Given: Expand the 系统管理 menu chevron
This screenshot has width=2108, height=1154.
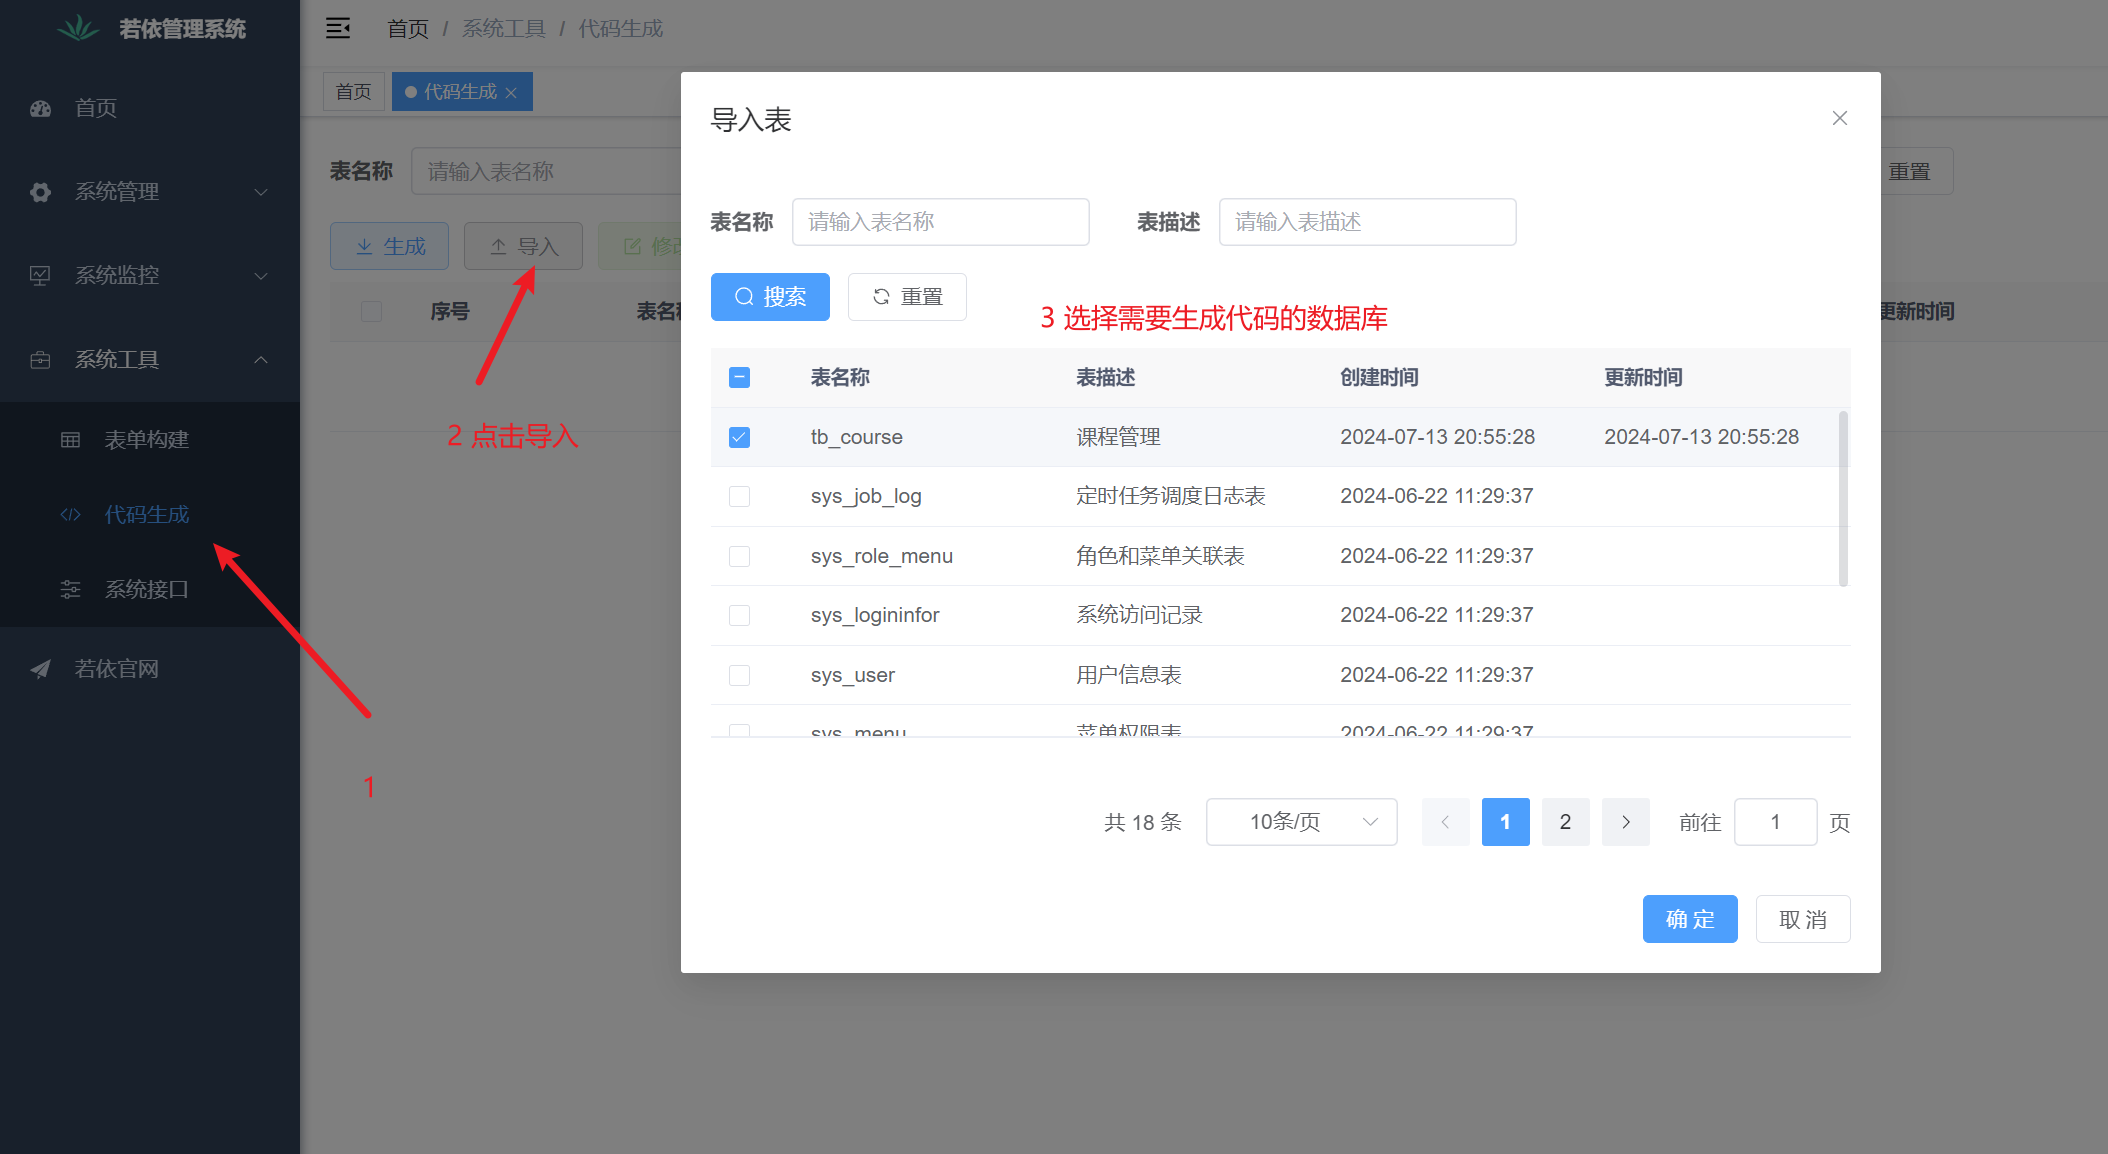Looking at the screenshot, I should [x=261, y=192].
